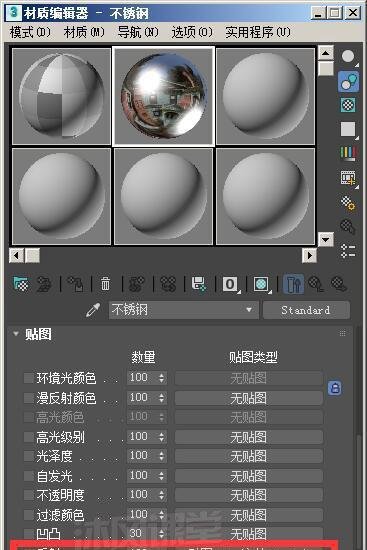Toggle the Backlight icon
The width and height of the screenshot is (367, 550).
348,81
